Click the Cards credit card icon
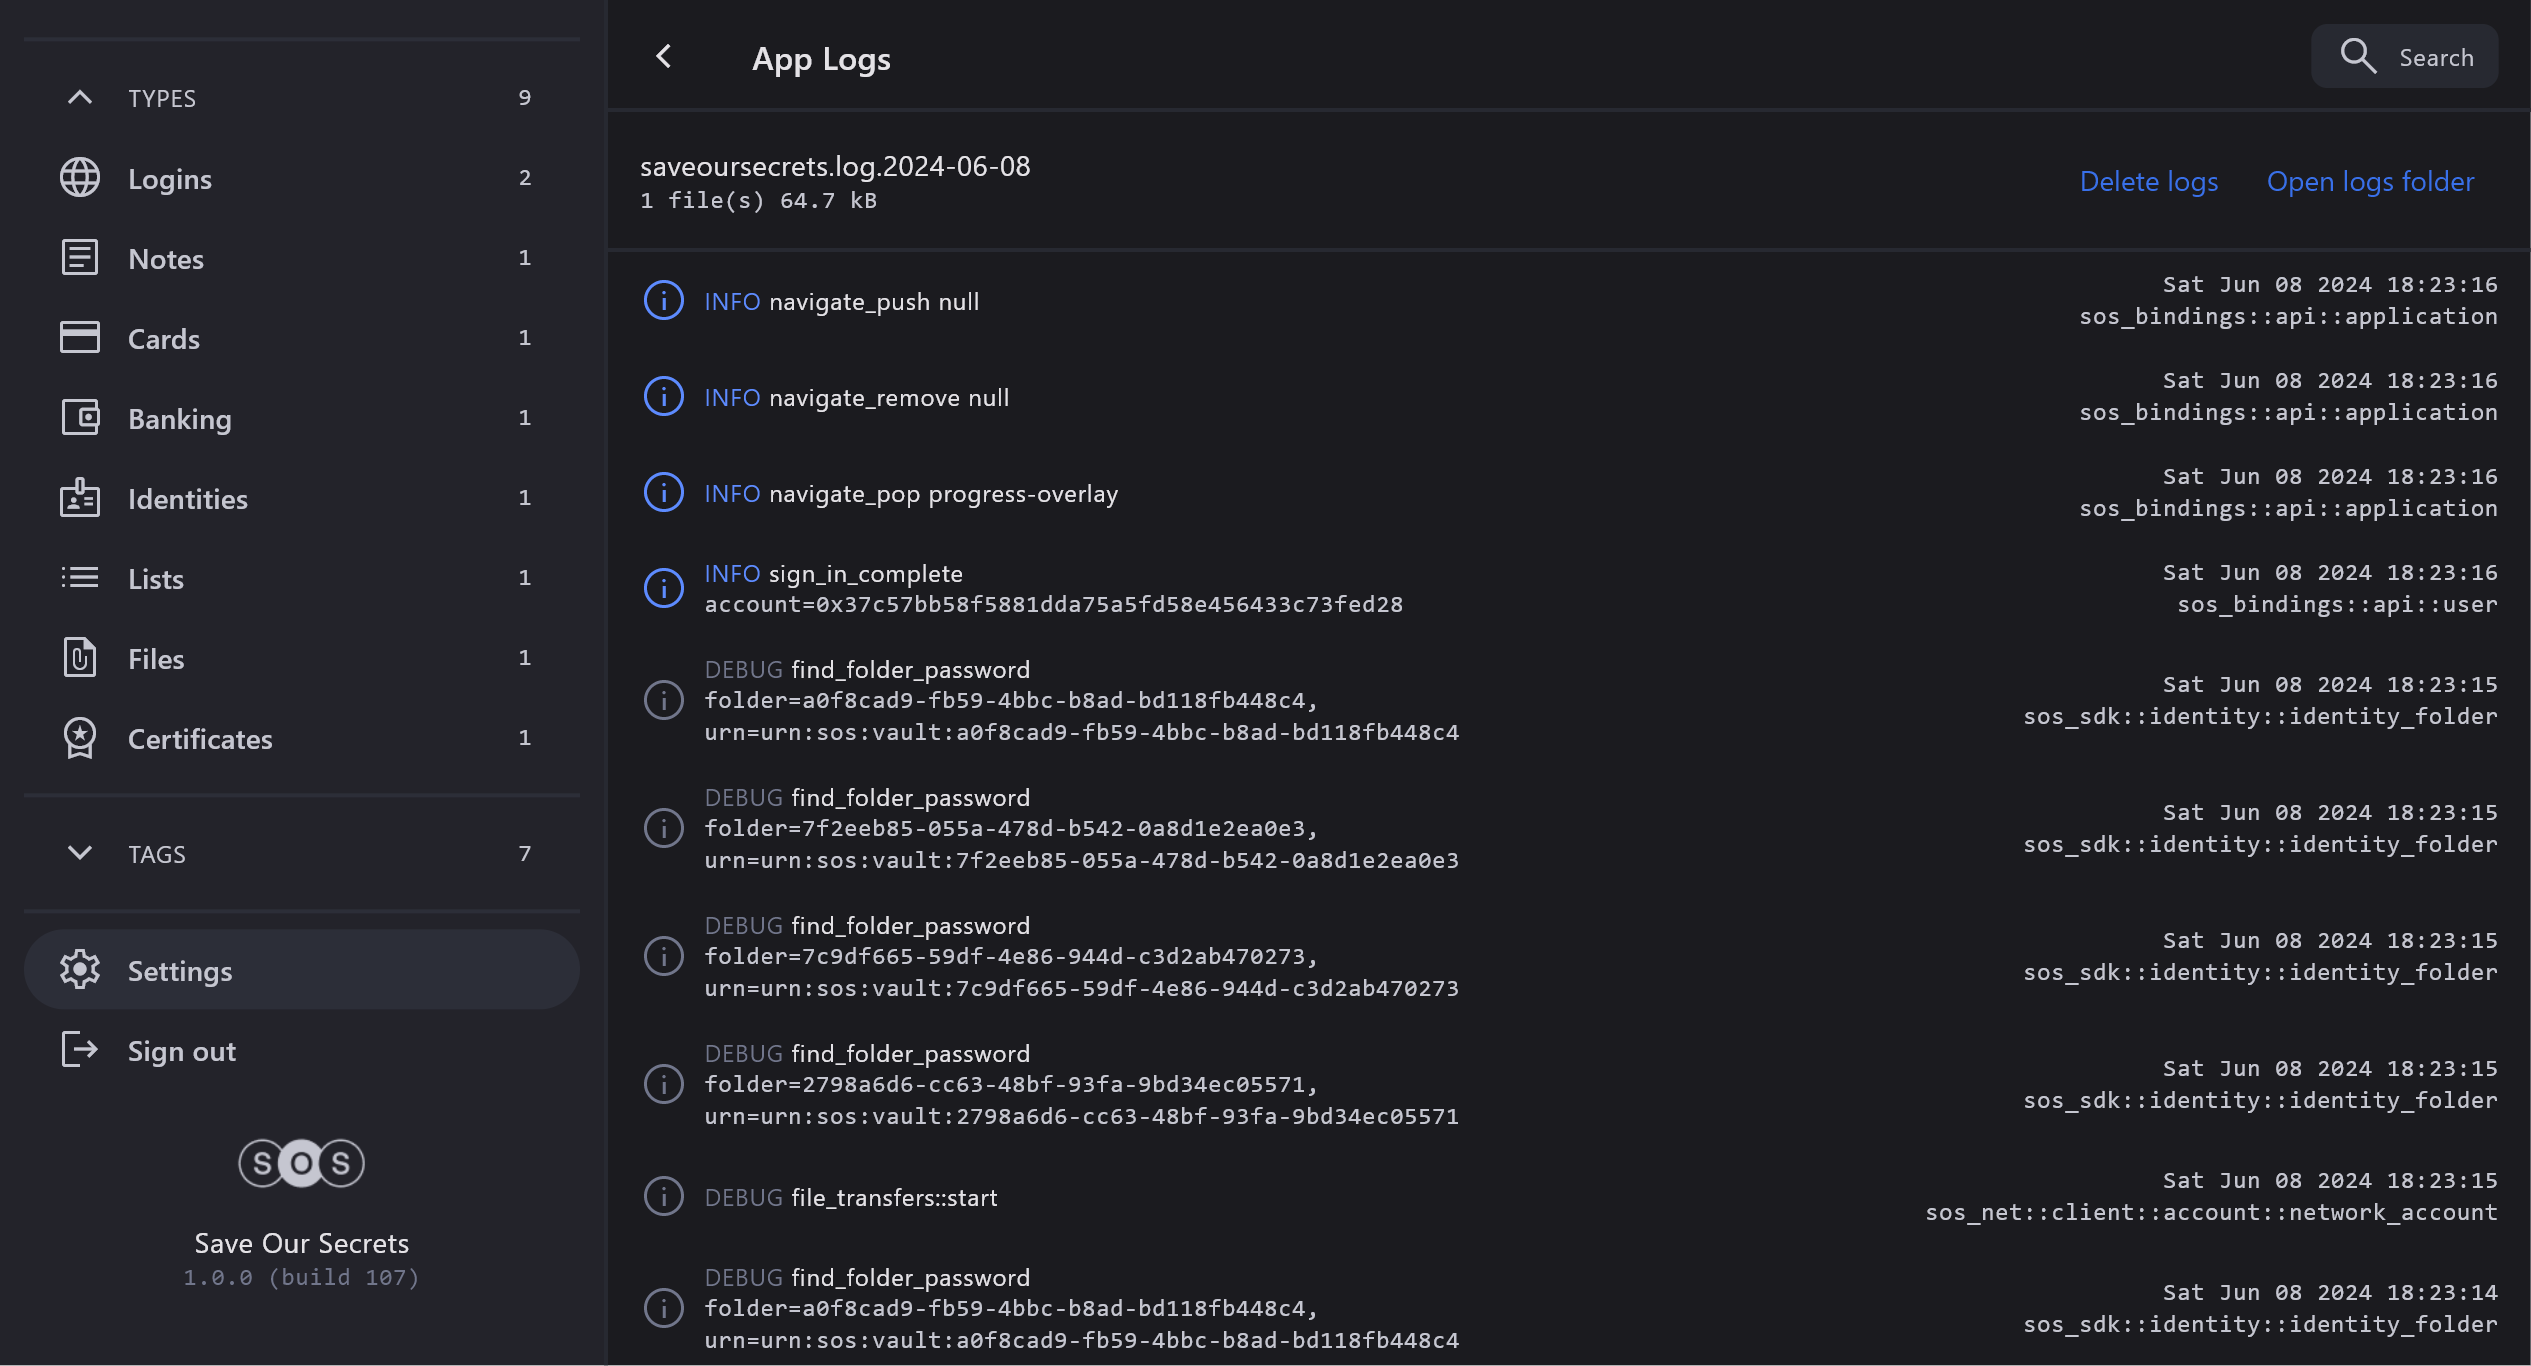 pos(80,338)
